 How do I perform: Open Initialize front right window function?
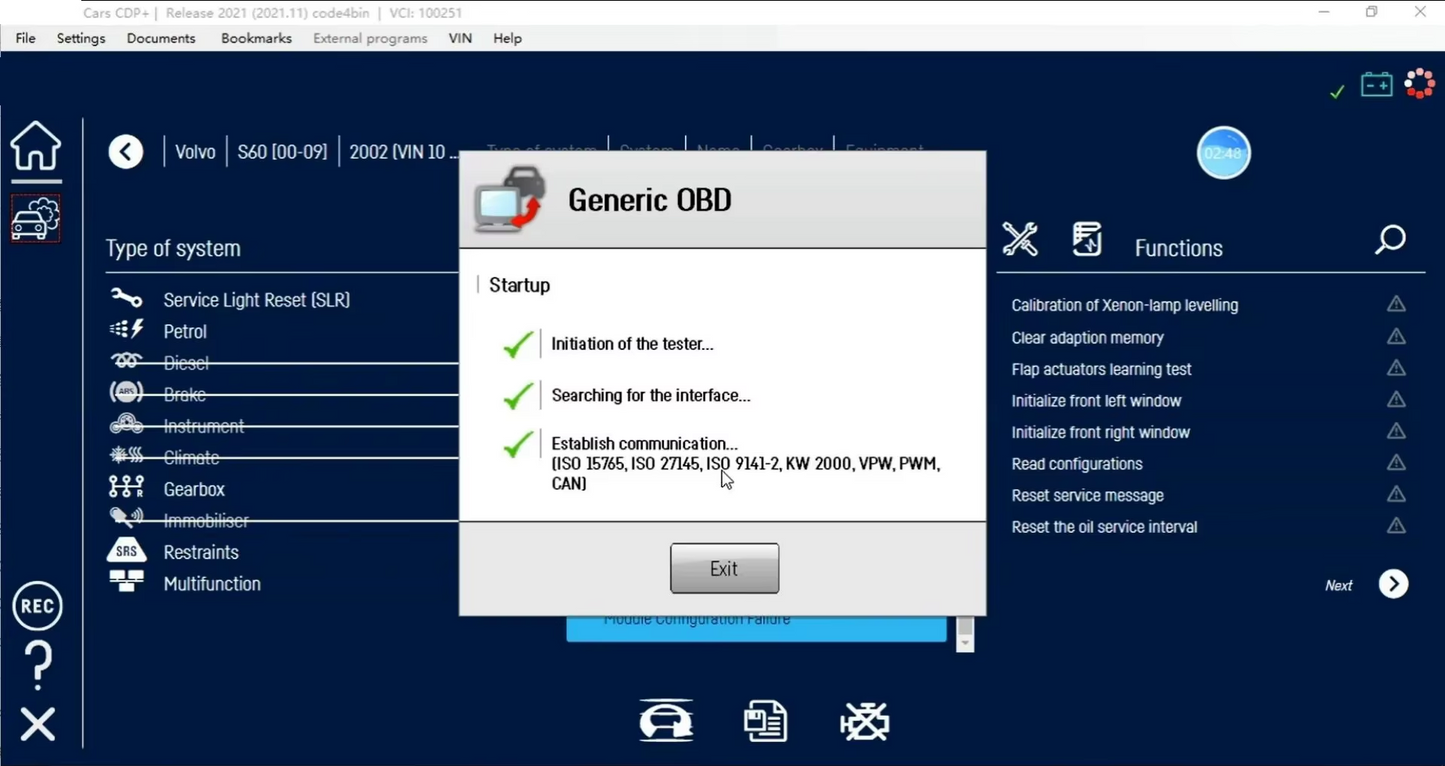point(1101,432)
